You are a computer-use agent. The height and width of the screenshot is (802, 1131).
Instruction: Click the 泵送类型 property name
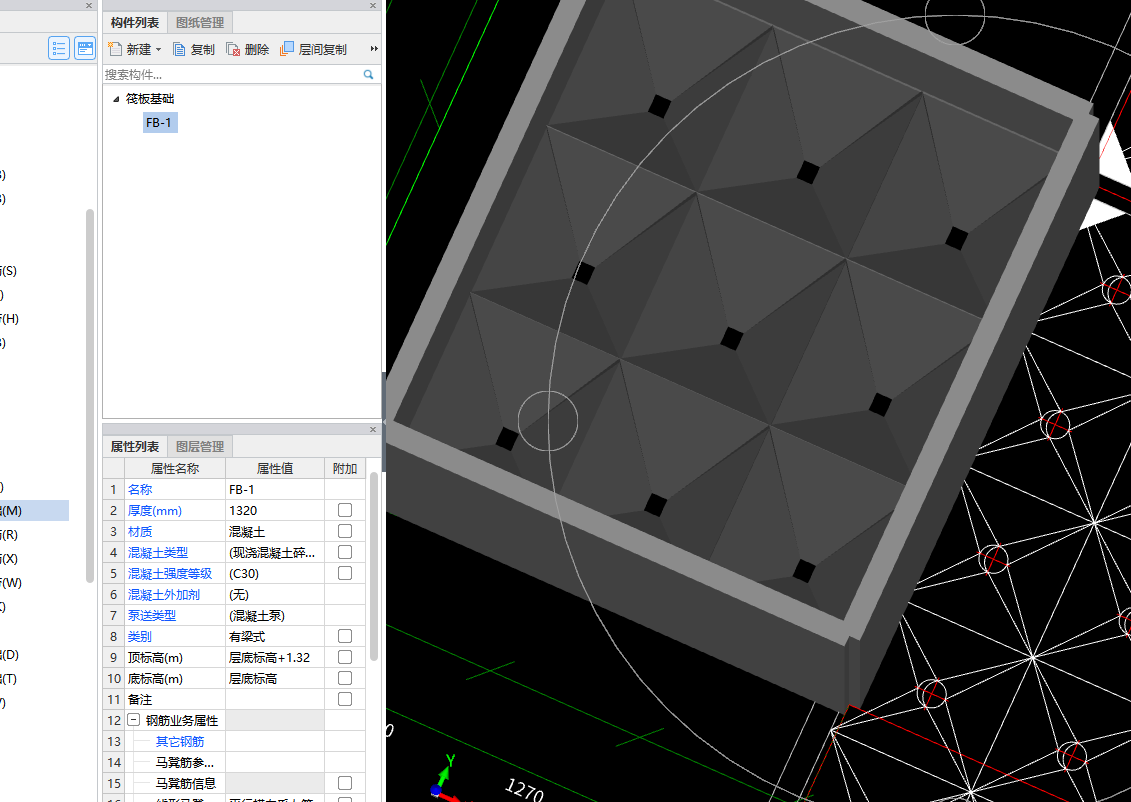tap(151, 615)
